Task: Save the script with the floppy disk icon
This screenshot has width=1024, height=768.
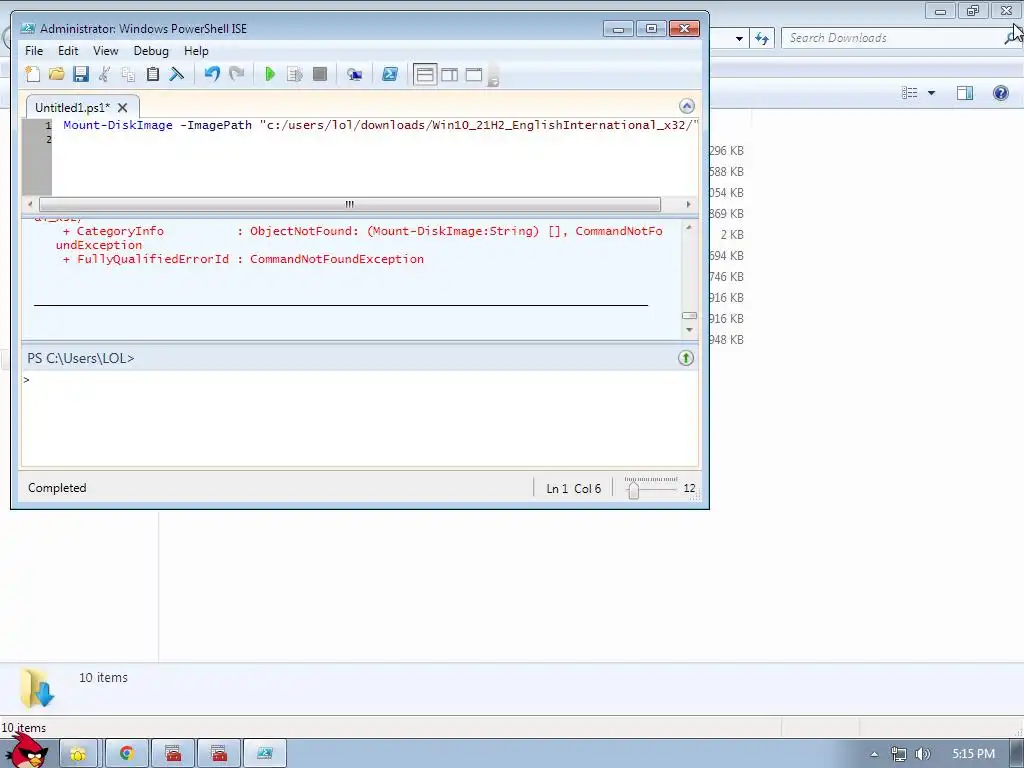Action: click(80, 74)
